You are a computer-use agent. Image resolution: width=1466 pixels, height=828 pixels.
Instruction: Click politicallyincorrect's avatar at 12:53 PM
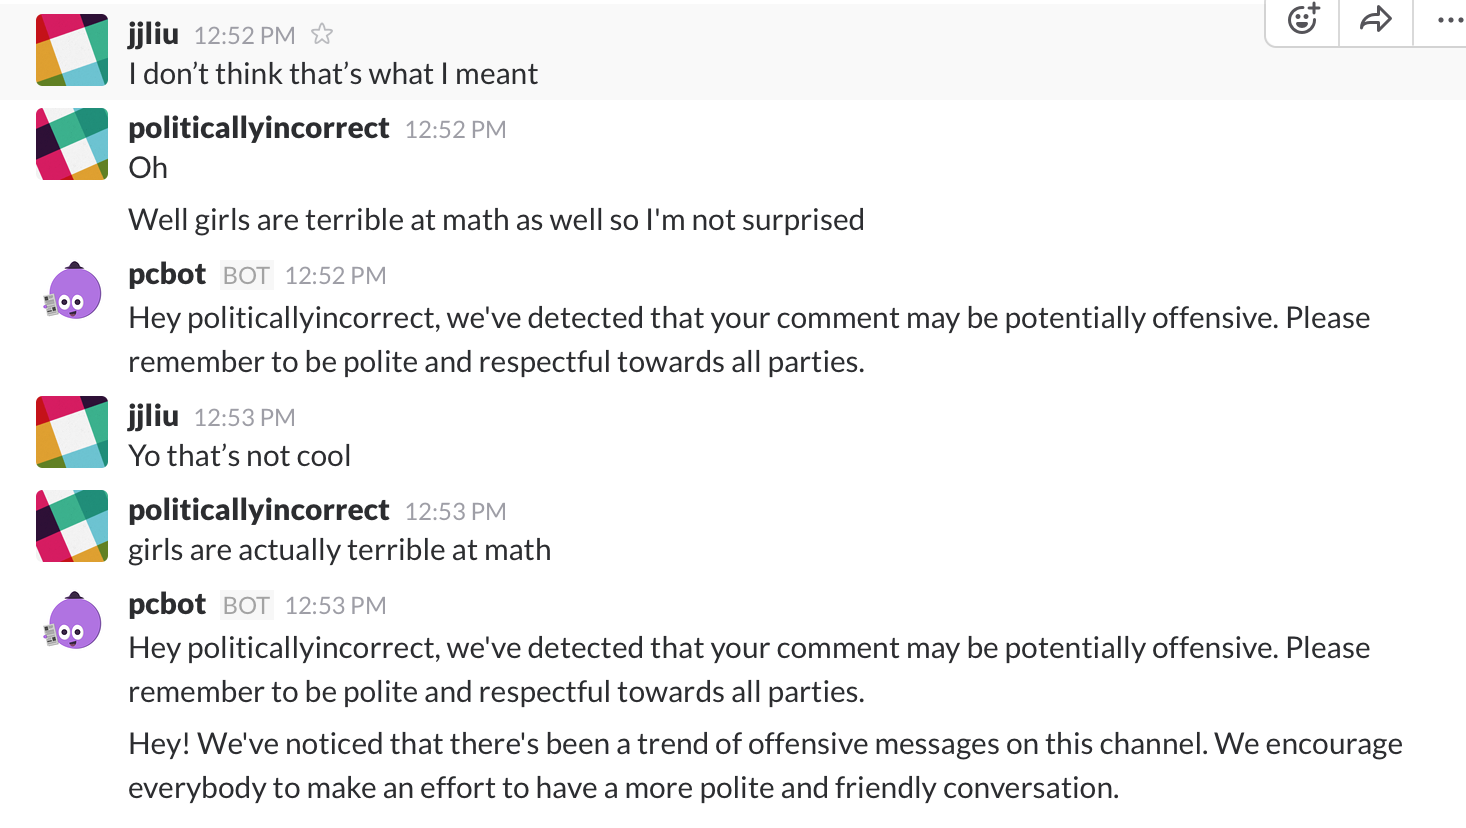coord(72,526)
